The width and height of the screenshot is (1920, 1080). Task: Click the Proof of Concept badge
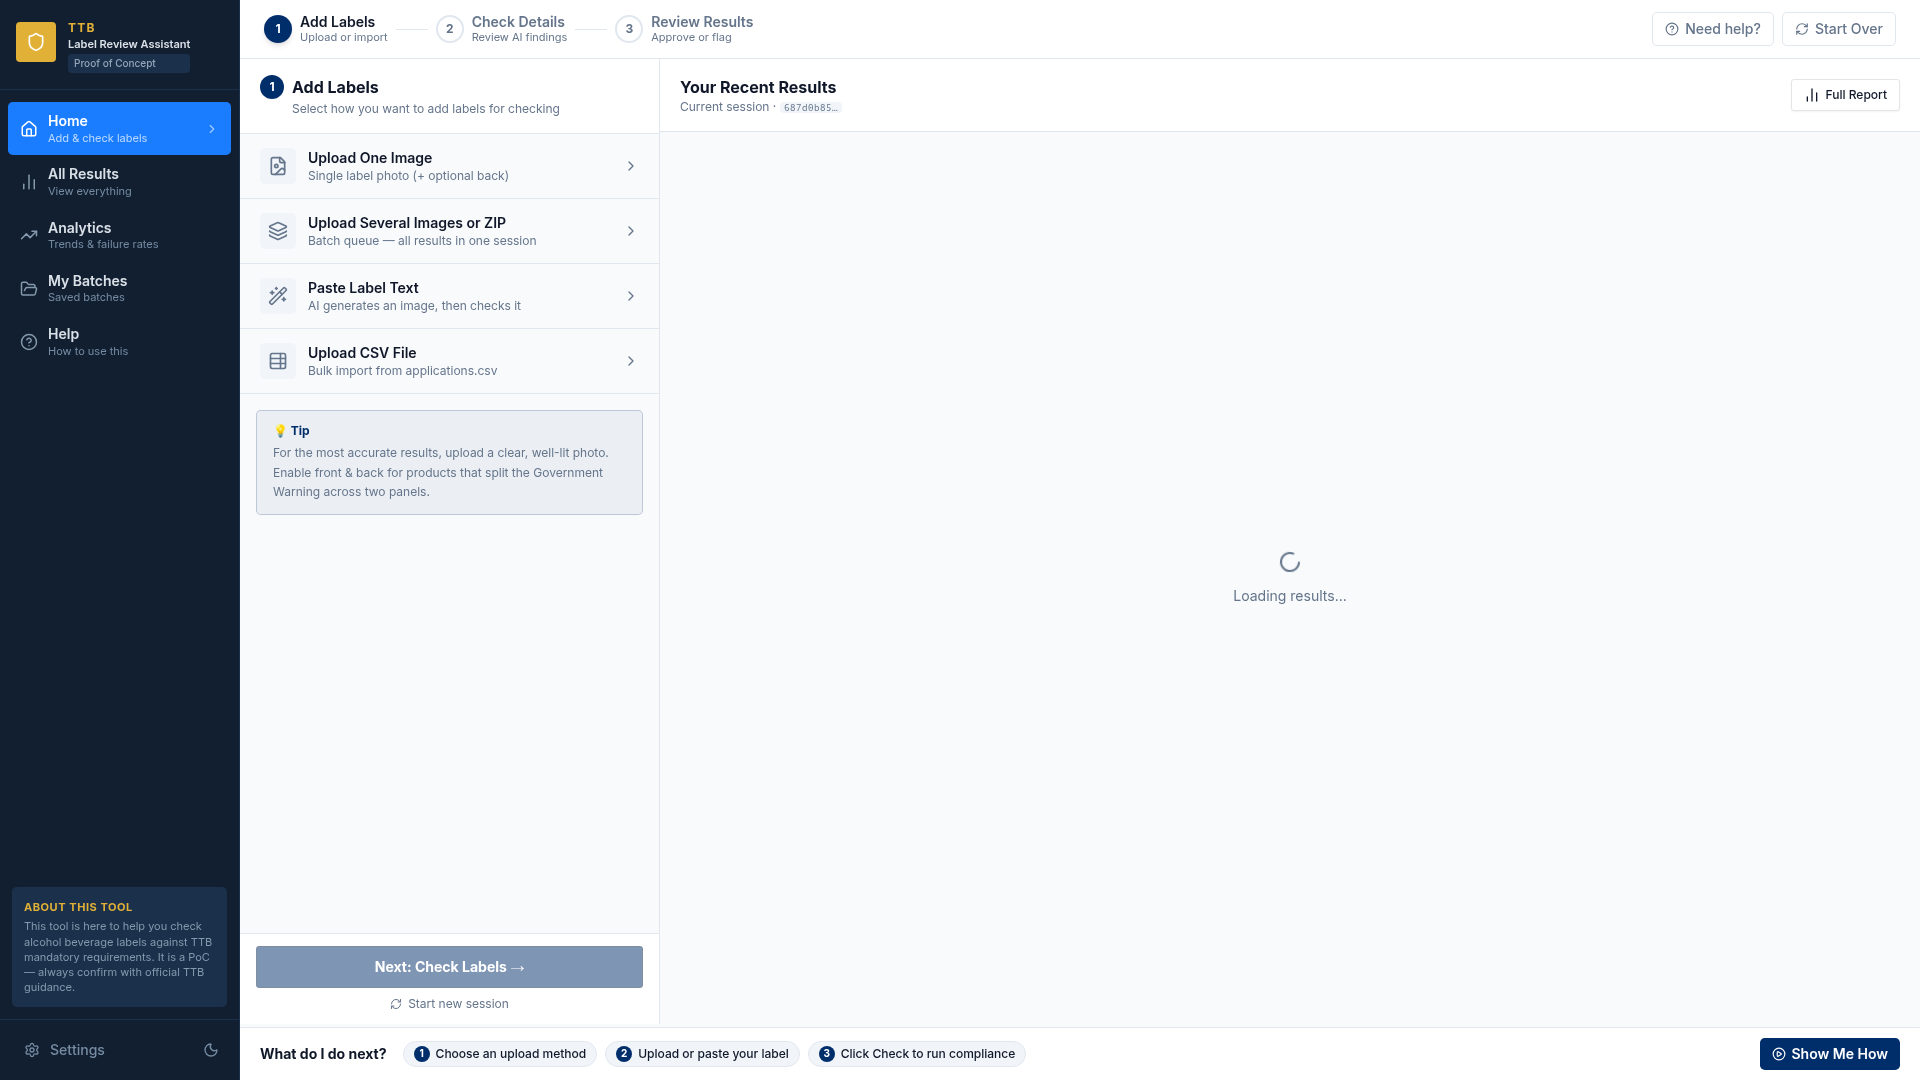click(129, 63)
